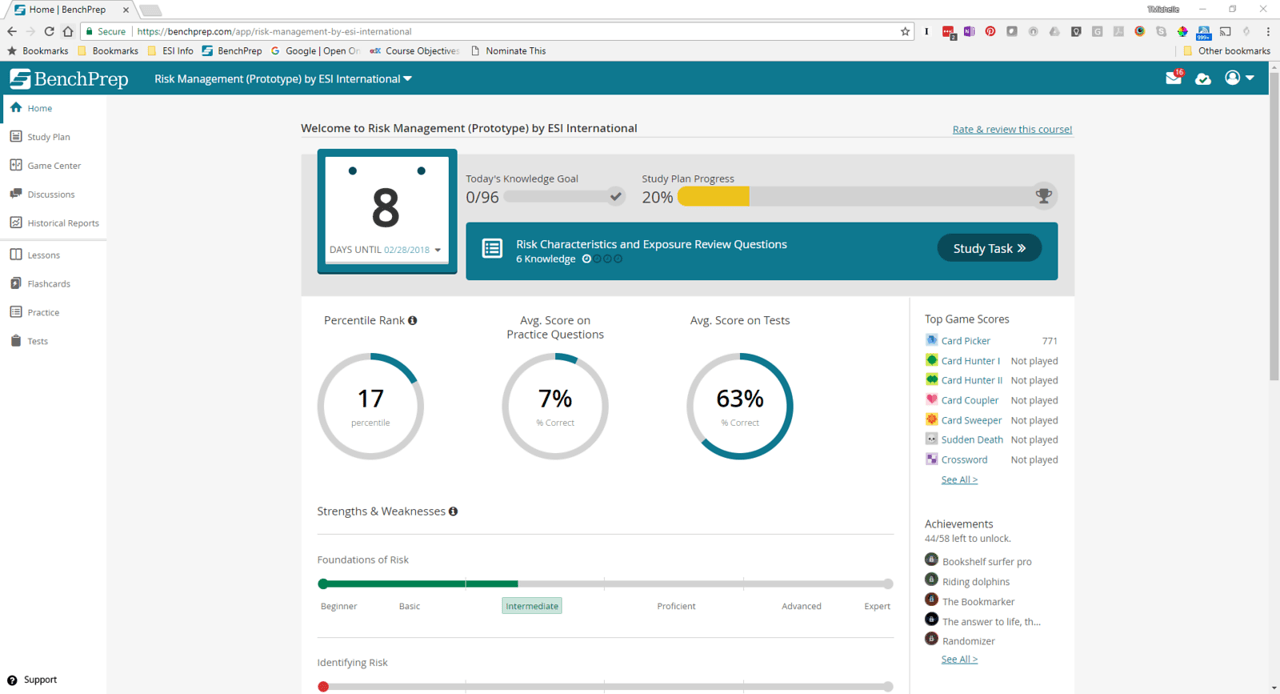Click the BenchPrep logo
The image size is (1280, 694).
point(68,78)
